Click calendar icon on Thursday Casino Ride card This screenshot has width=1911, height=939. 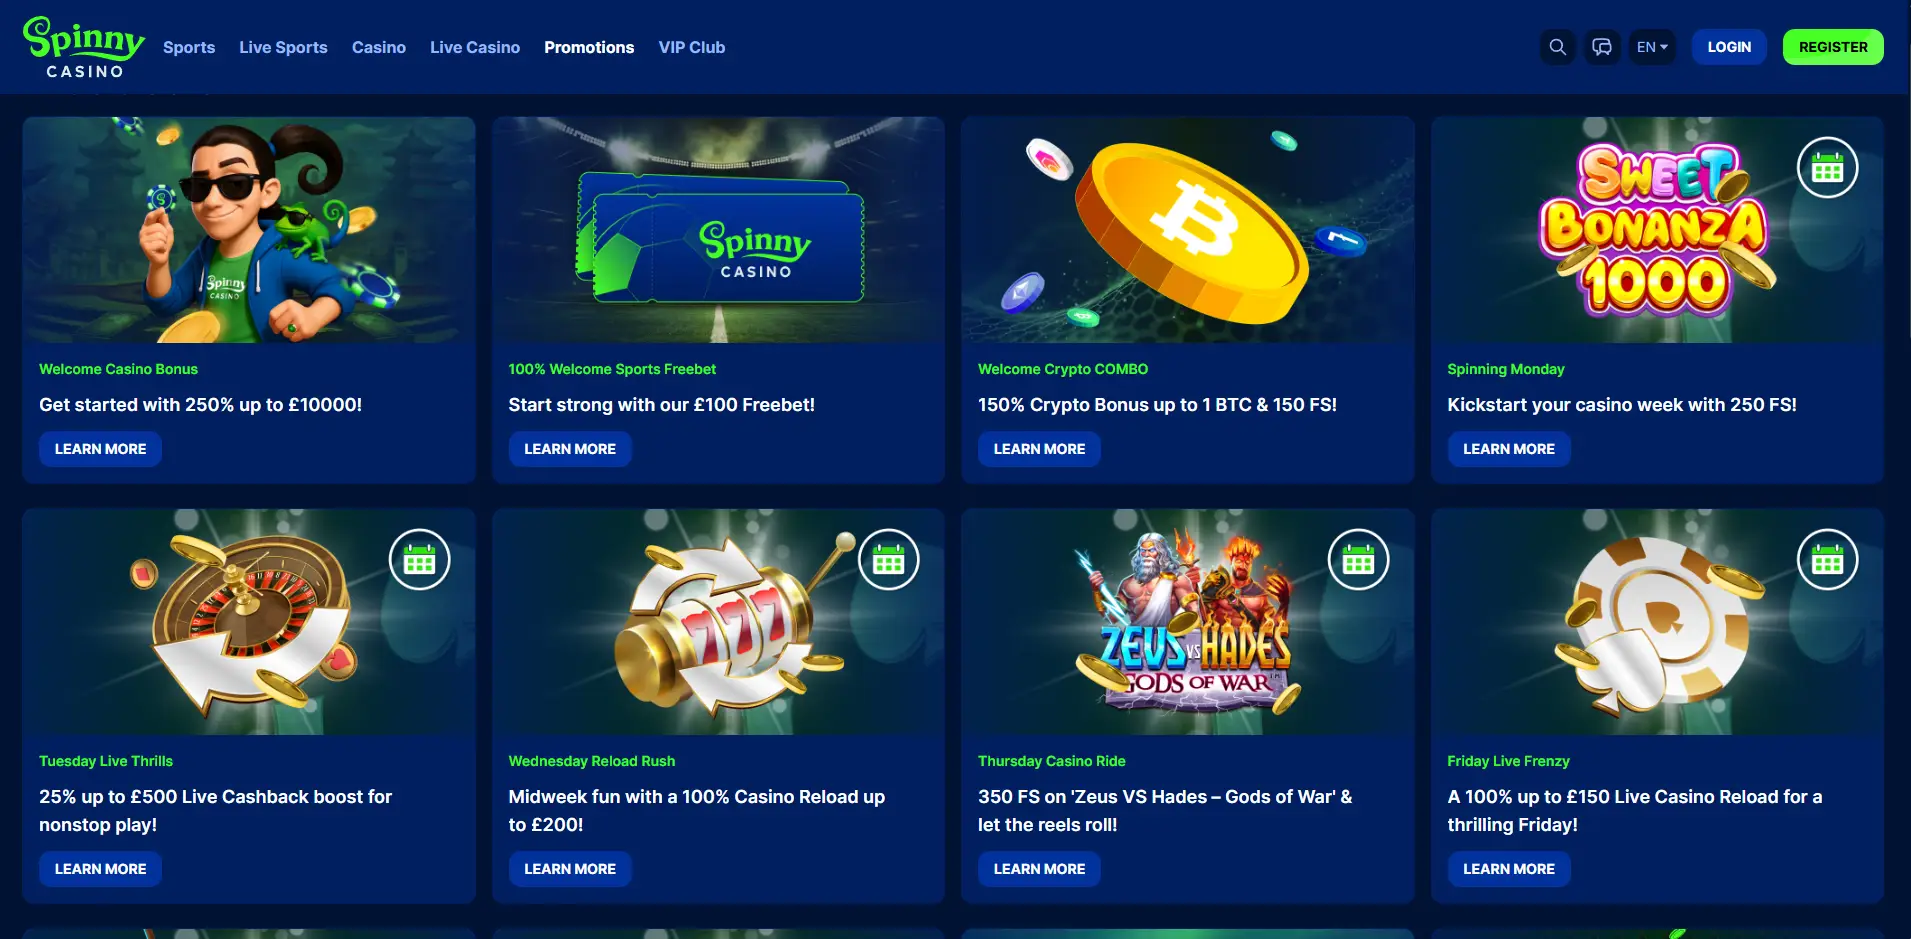point(1358,559)
